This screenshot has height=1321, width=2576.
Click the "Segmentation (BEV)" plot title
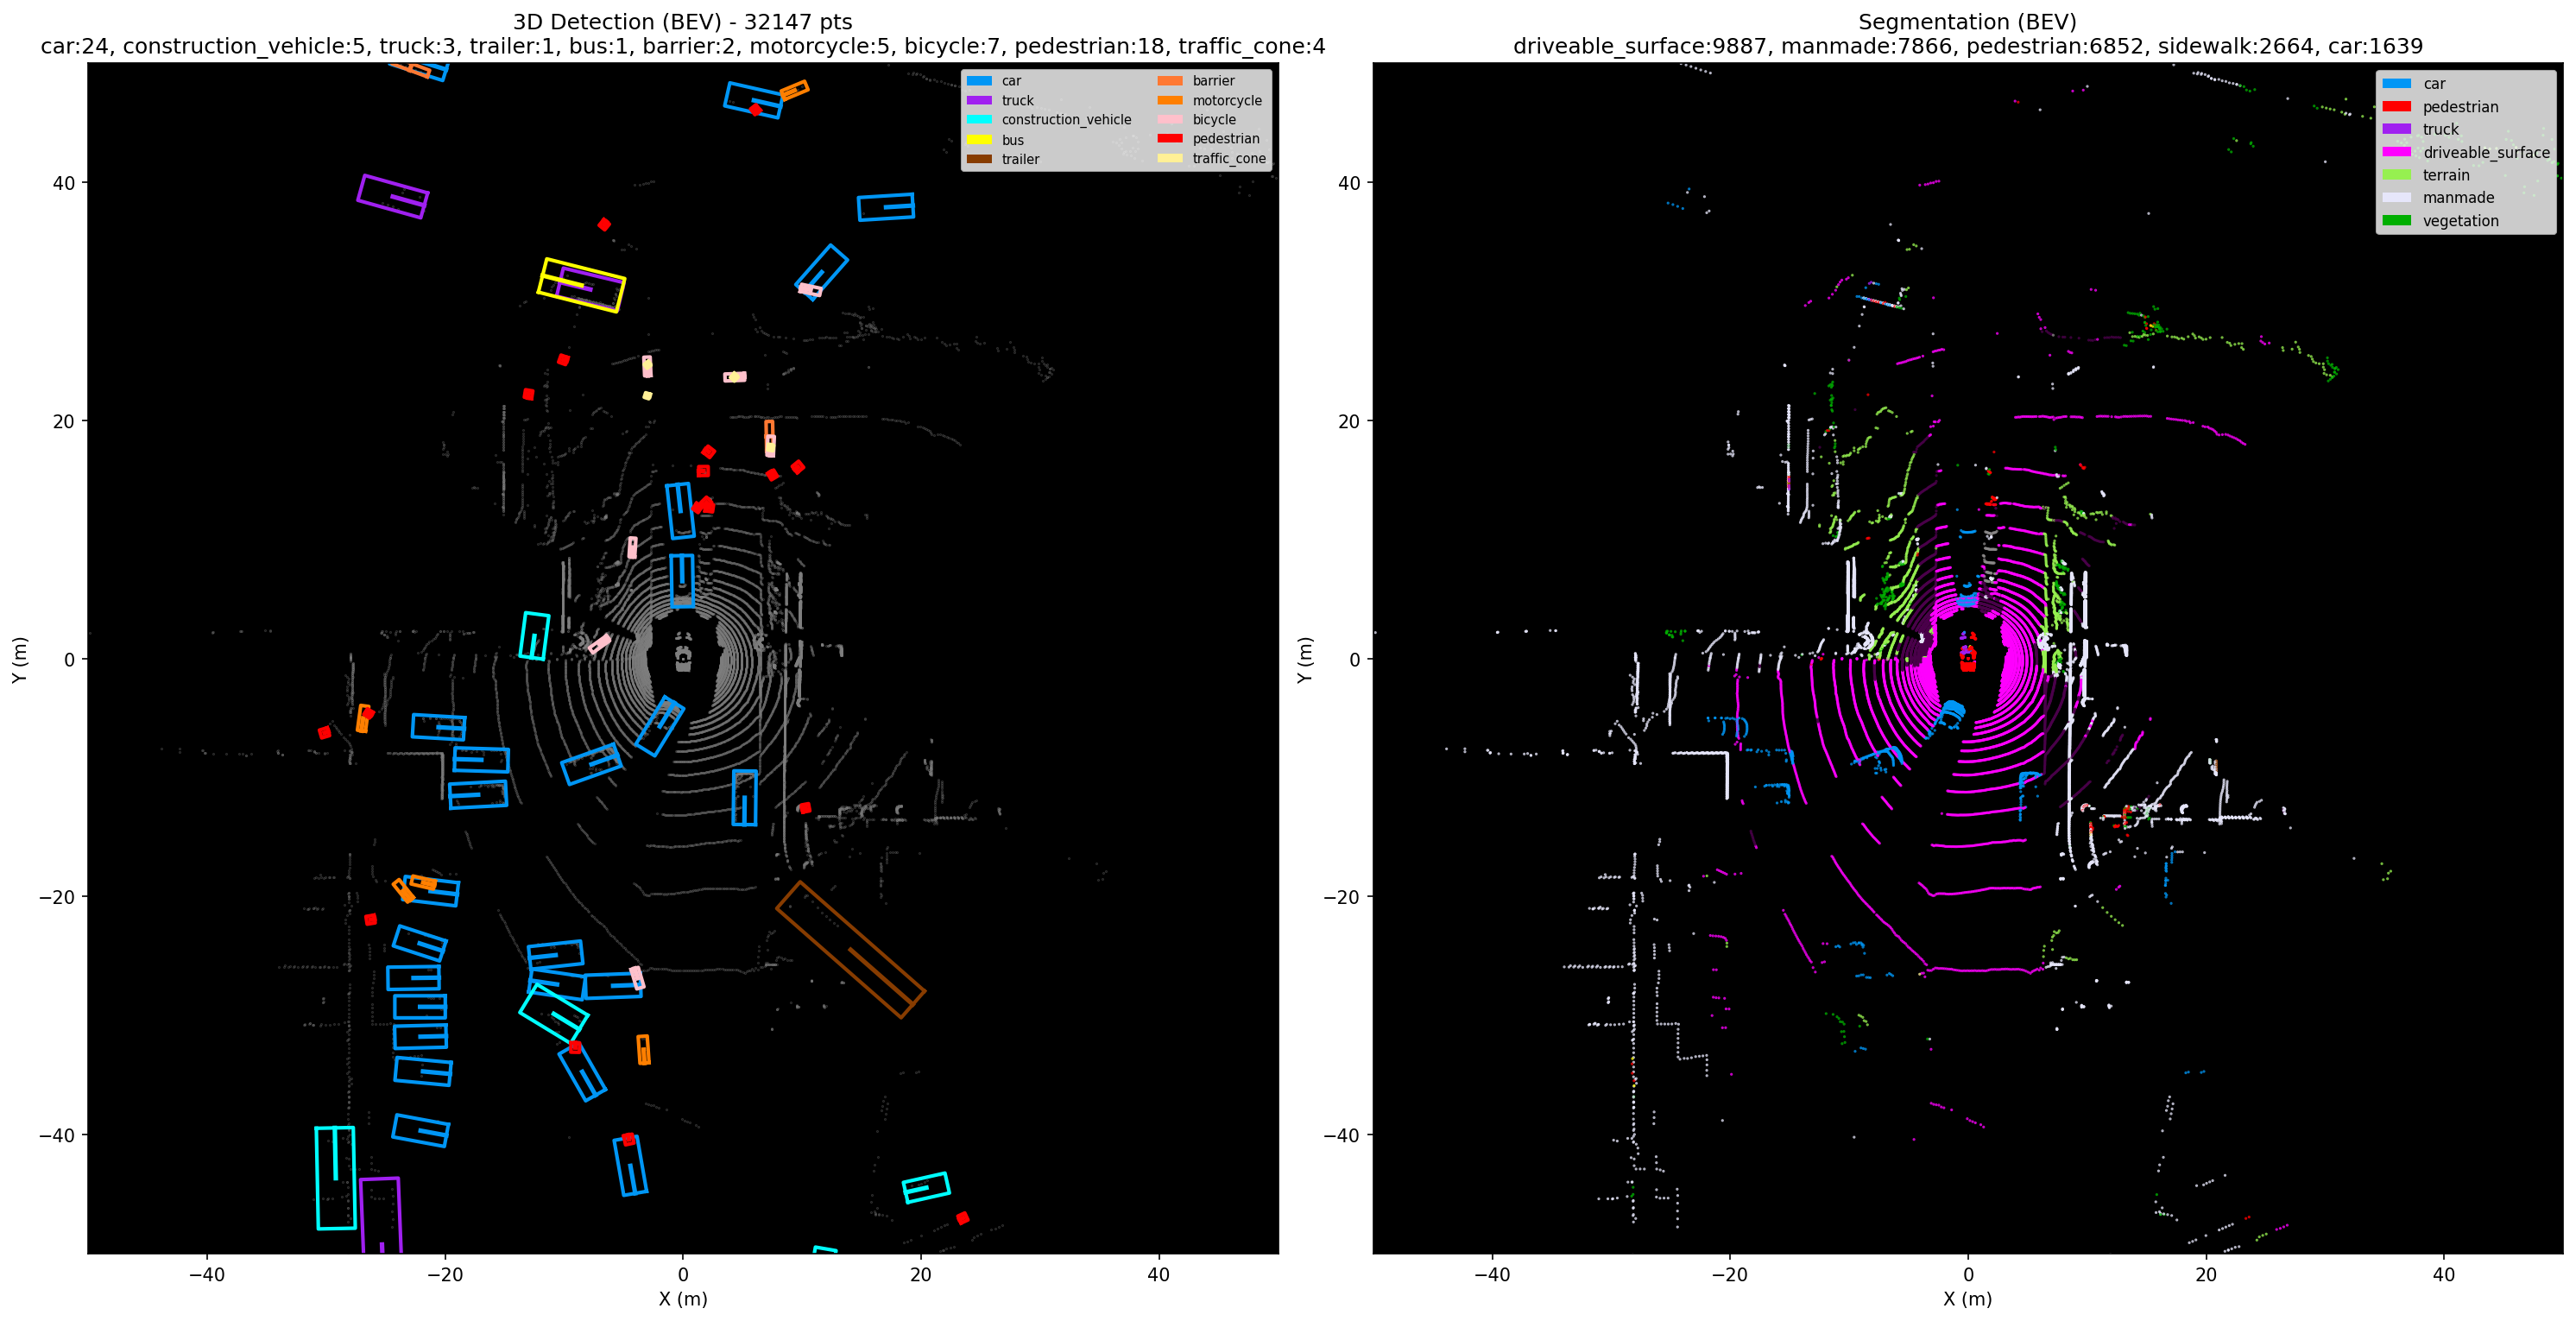coord(1967,22)
